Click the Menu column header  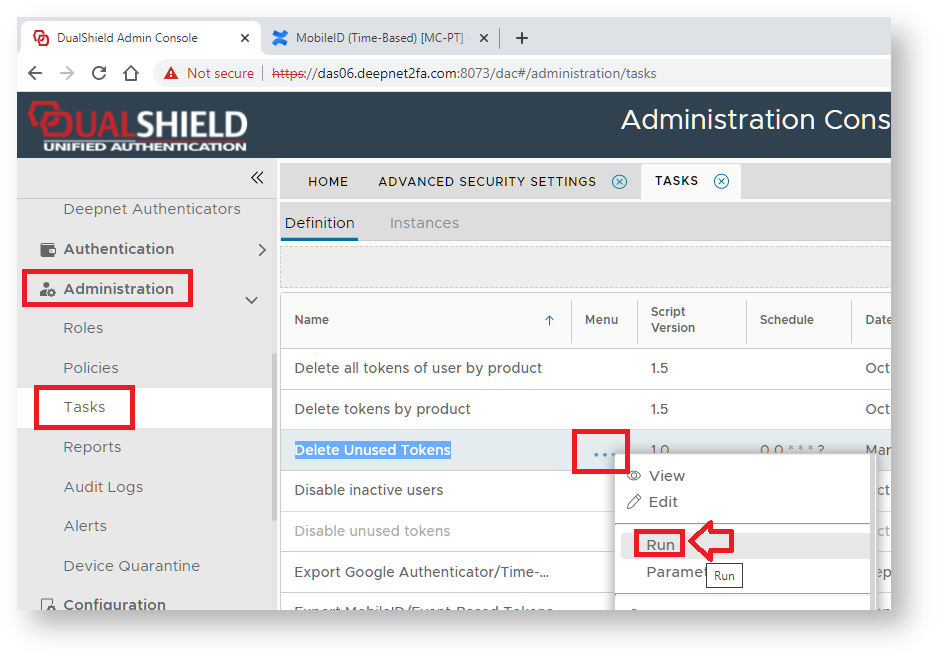click(x=601, y=320)
